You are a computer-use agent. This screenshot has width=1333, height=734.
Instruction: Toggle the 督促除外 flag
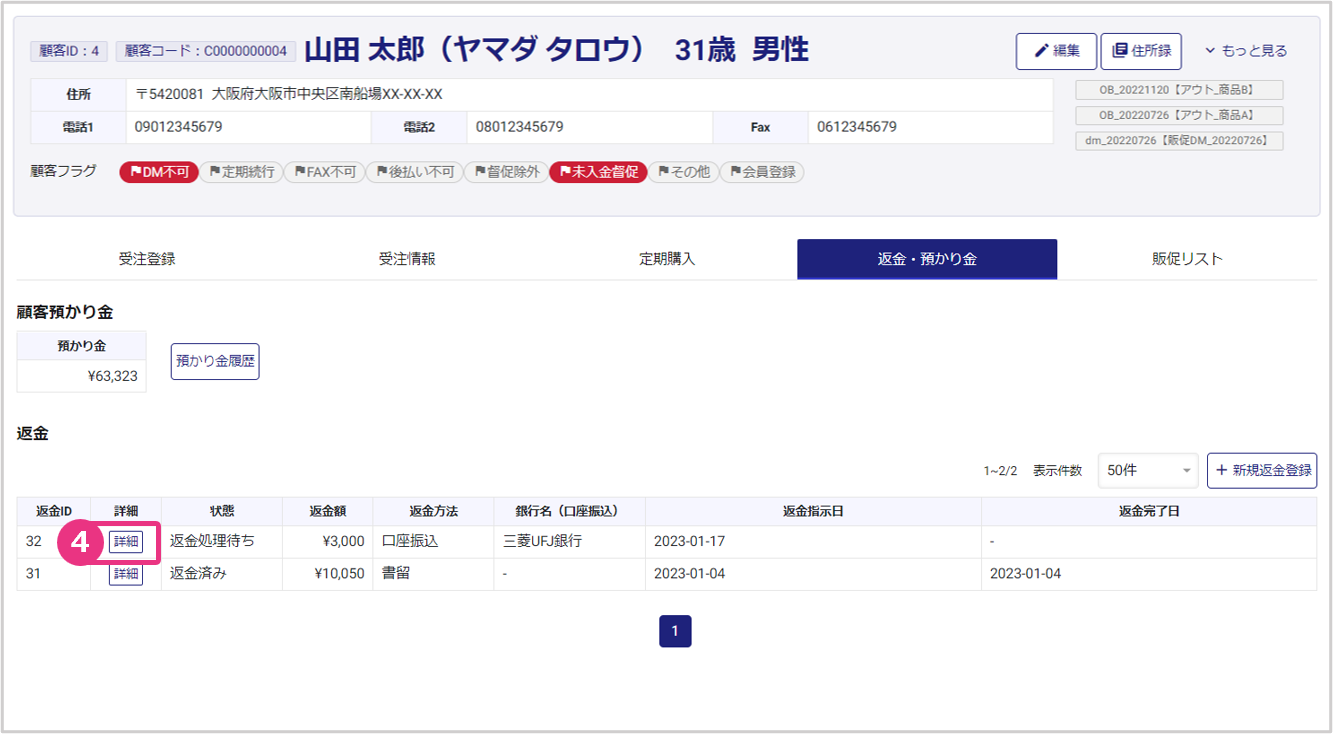pos(506,172)
